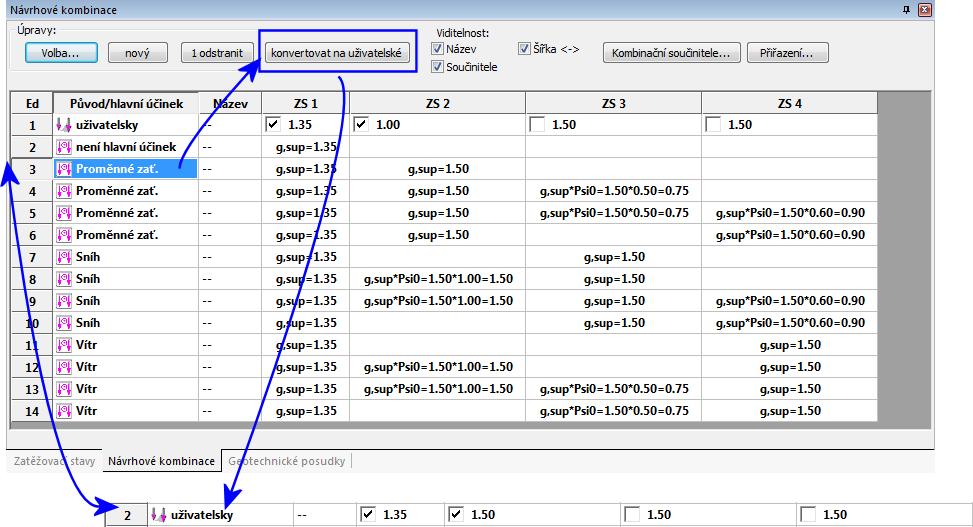Click the ZS 4 column header
This screenshot has width=973, height=527.
click(x=789, y=104)
